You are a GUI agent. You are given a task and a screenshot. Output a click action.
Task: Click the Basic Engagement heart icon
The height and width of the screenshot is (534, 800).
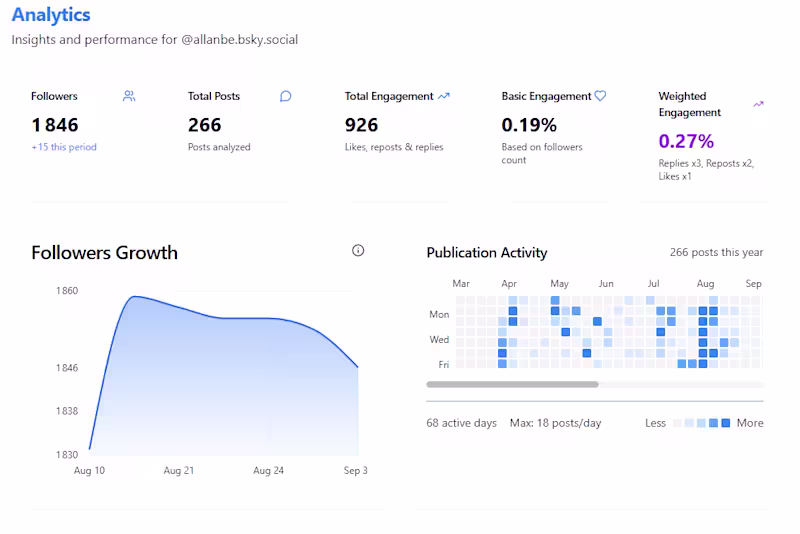click(601, 96)
